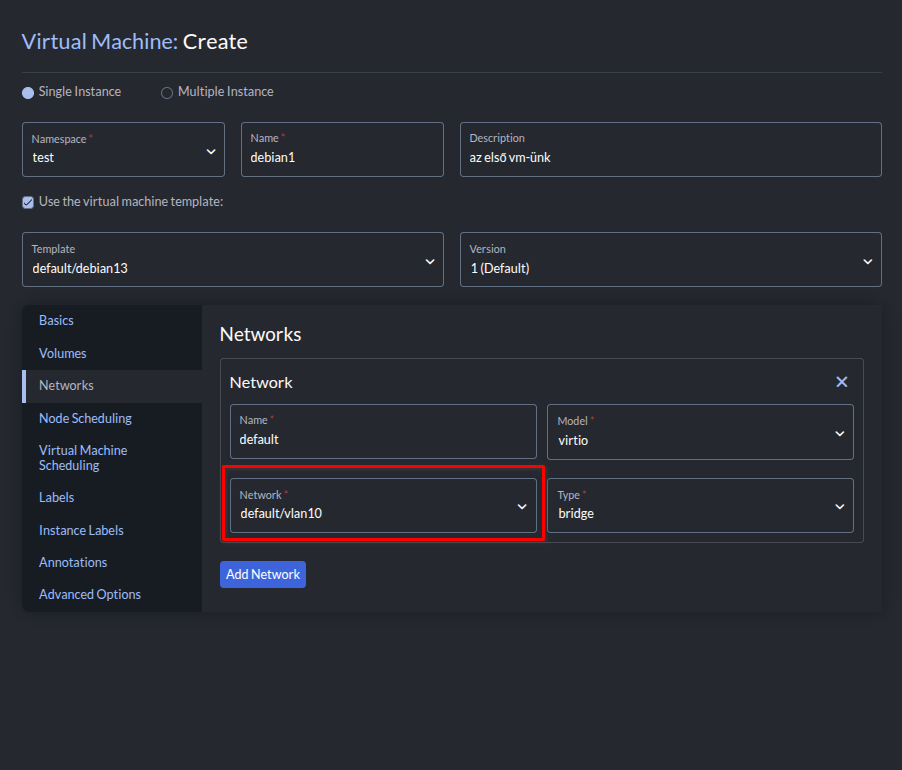Toggle 'Use the virtual machine template' checkbox
The image size is (902, 770).
tap(28, 202)
